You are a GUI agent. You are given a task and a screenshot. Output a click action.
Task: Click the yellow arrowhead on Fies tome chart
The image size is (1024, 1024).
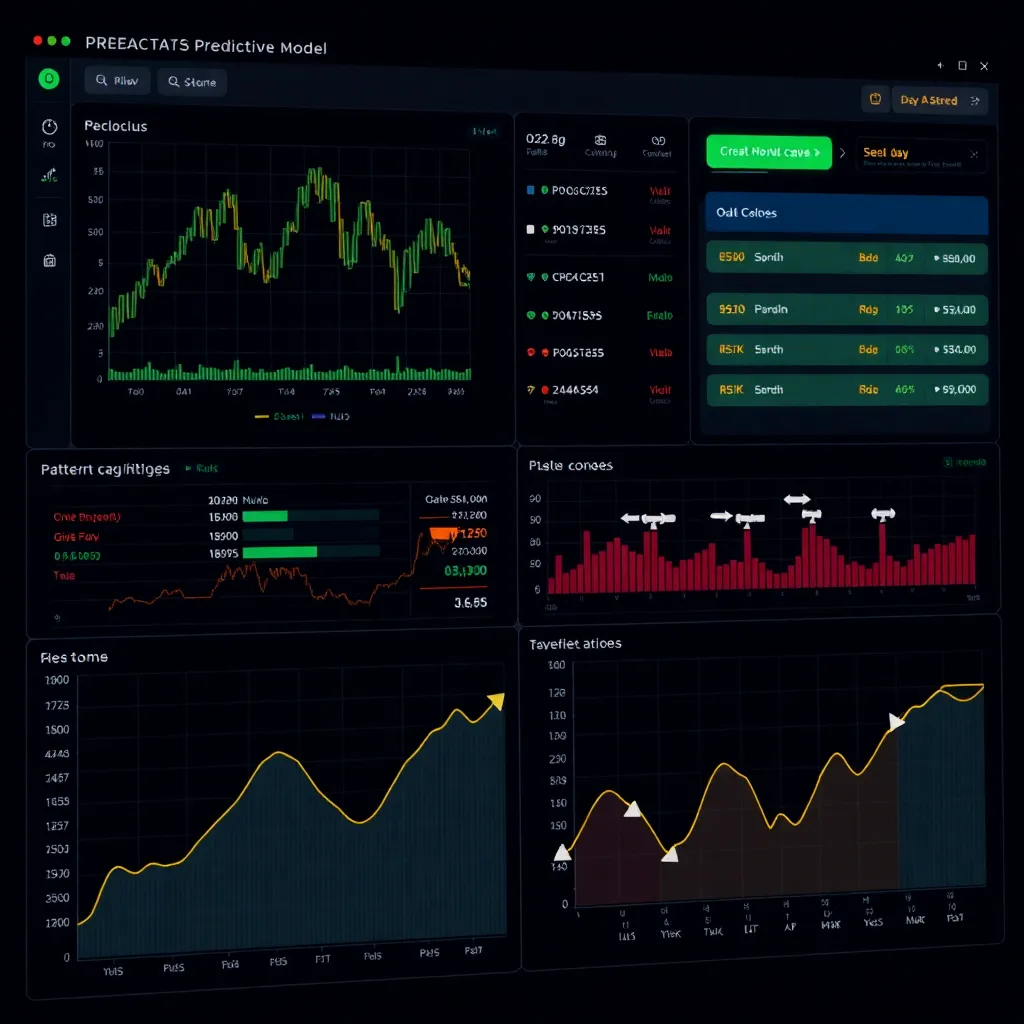coord(495,702)
